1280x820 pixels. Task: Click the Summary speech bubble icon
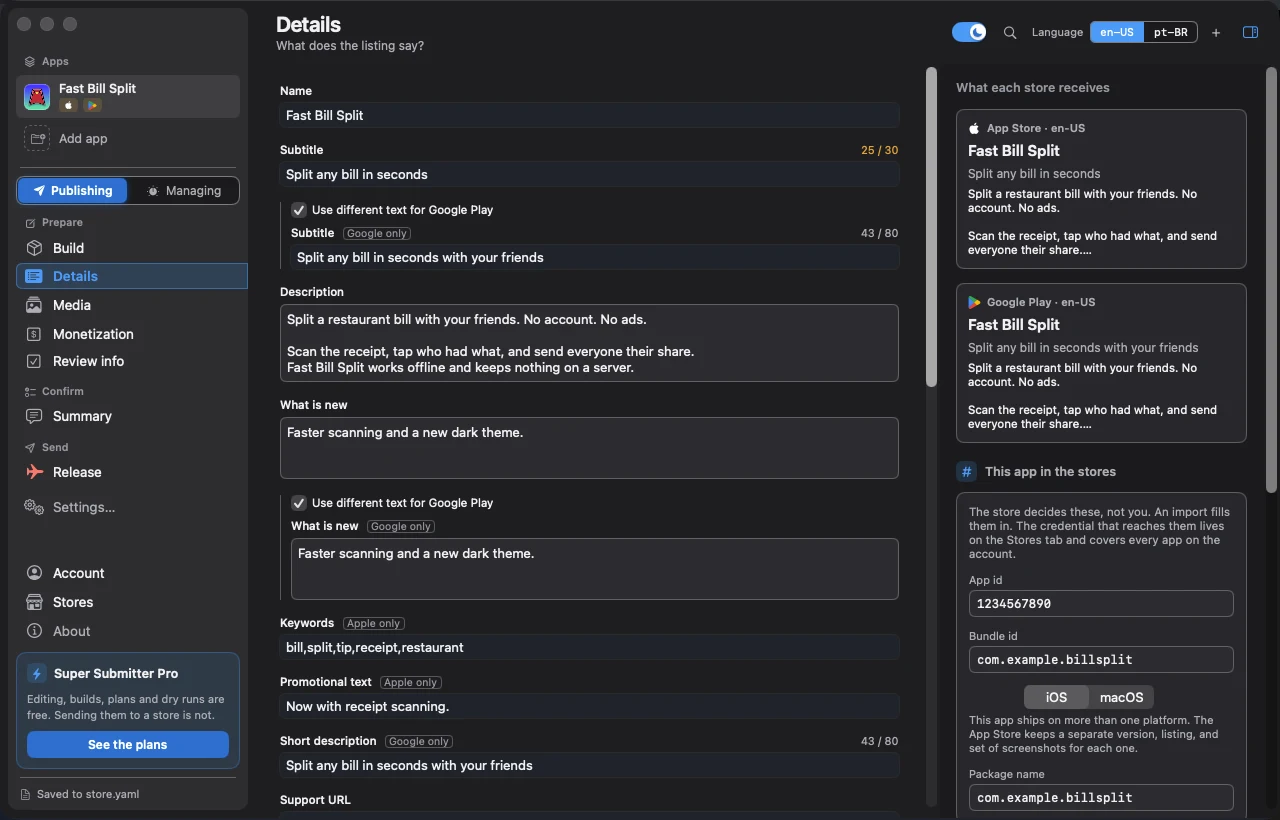pos(34,416)
